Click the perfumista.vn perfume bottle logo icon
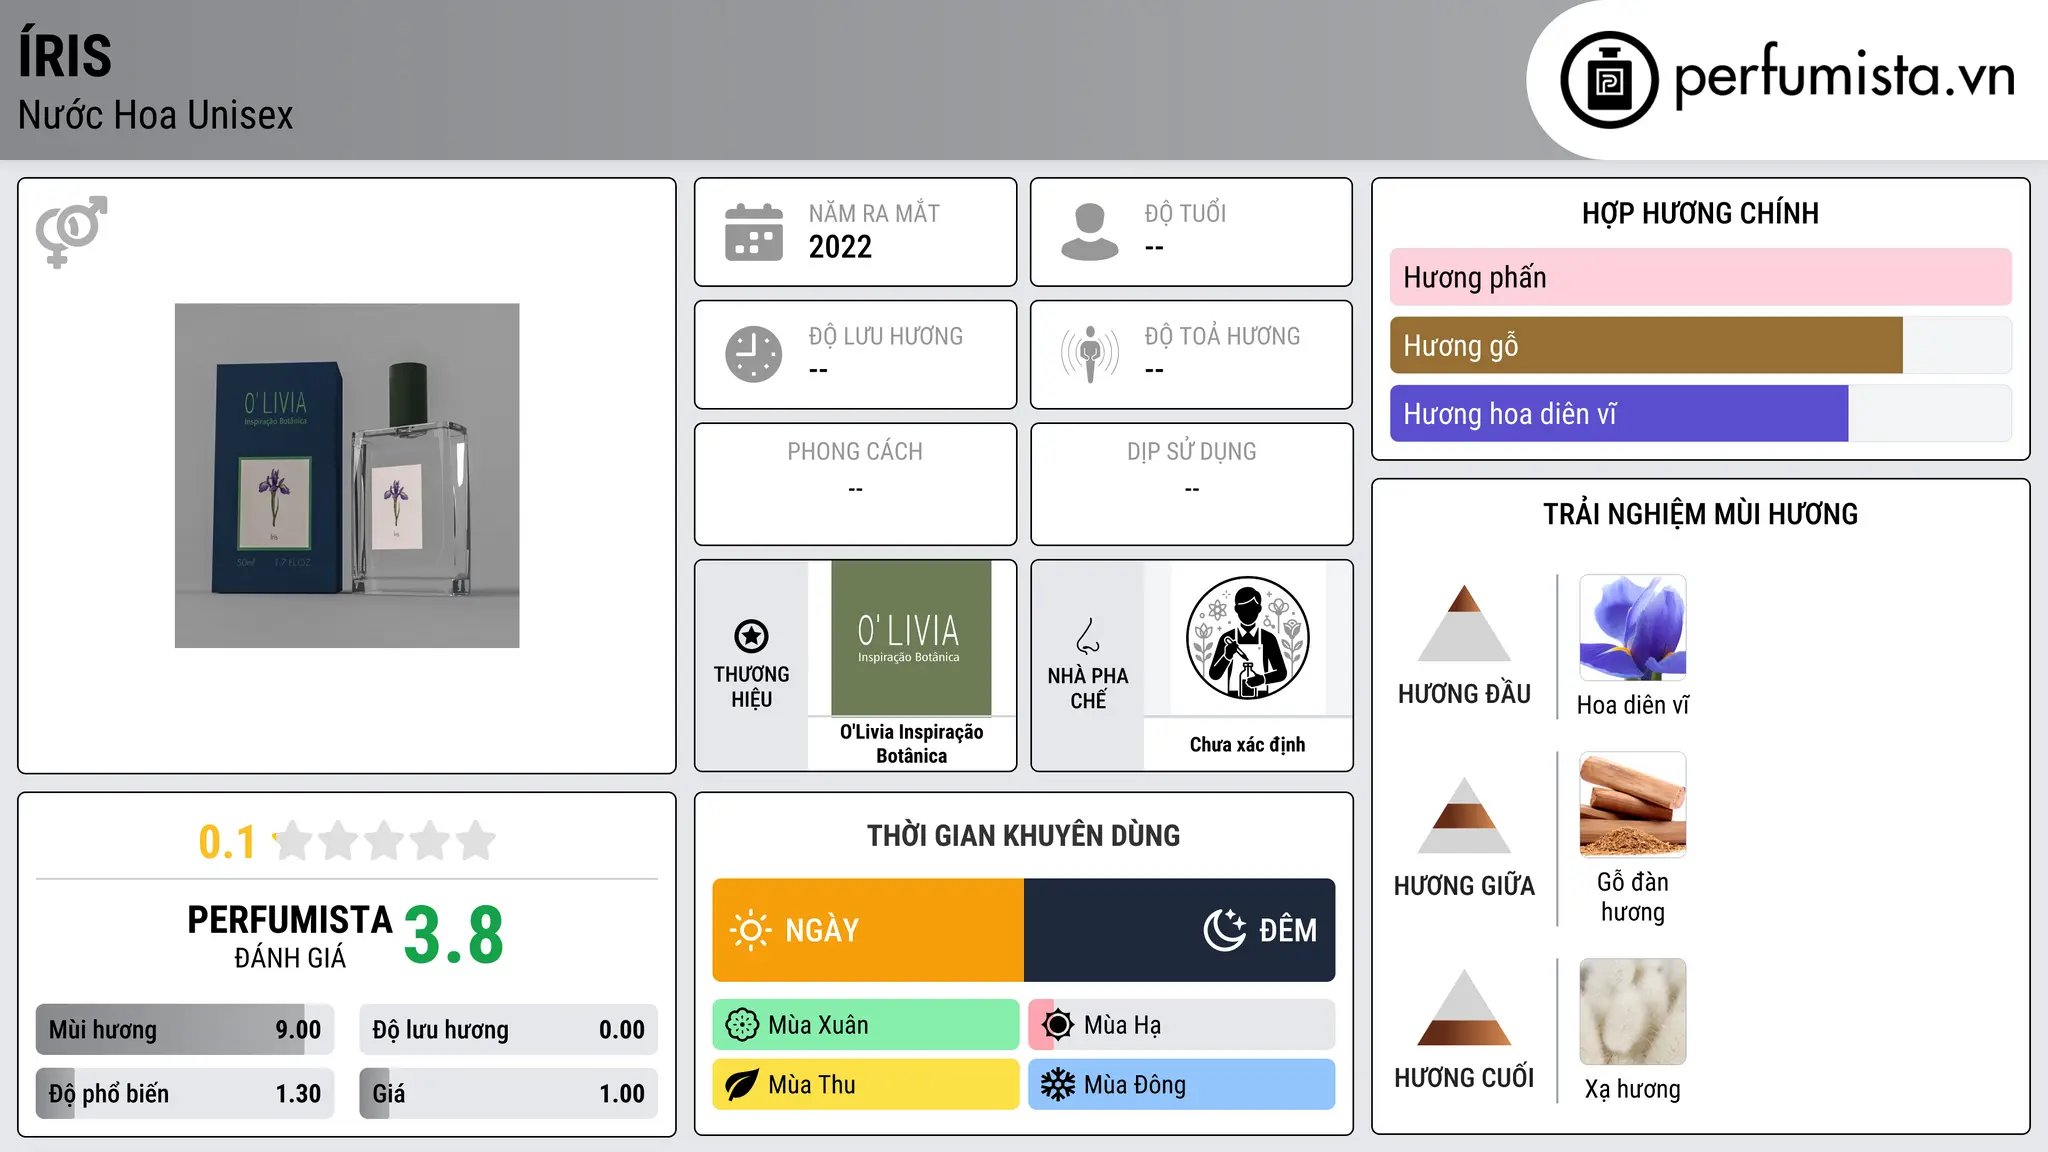The width and height of the screenshot is (2048, 1152). pyautogui.click(x=1609, y=80)
